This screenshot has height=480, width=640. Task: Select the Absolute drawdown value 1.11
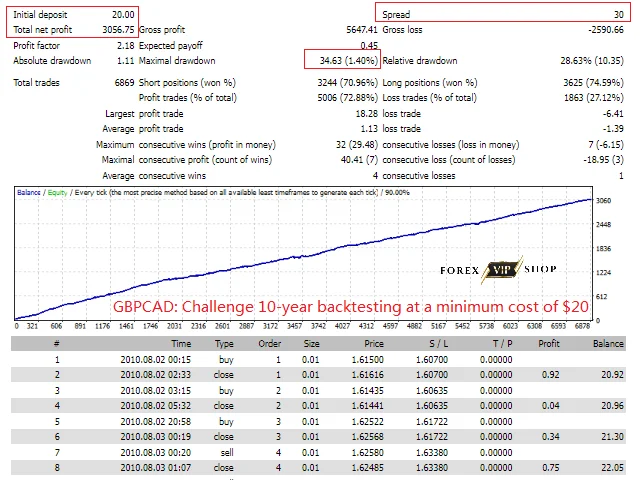[125, 61]
